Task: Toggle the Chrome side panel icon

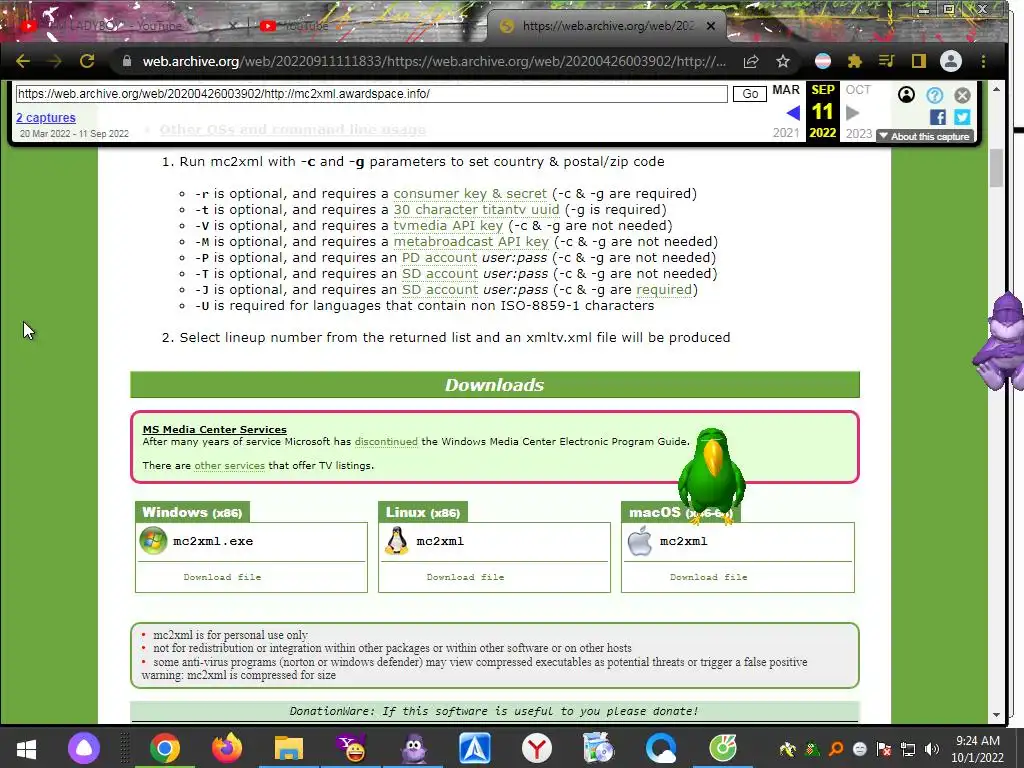Action: click(918, 61)
